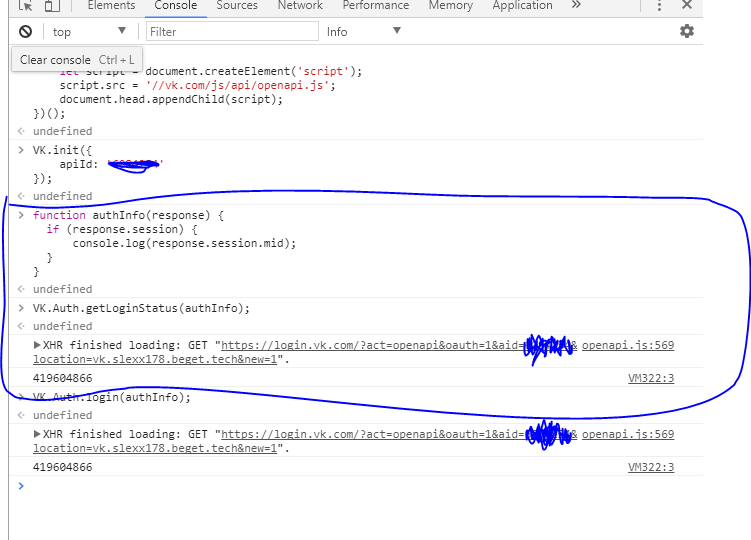751x540 pixels.
Task: Toggle the device toolbar icon
Action: pos(52,6)
